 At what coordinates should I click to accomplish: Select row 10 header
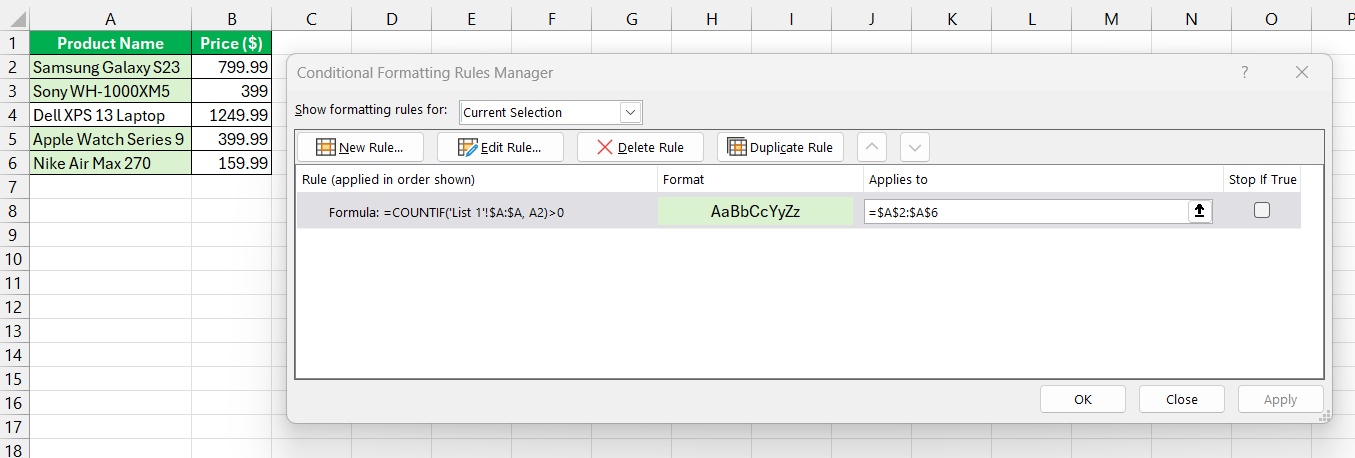[x=14, y=259]
